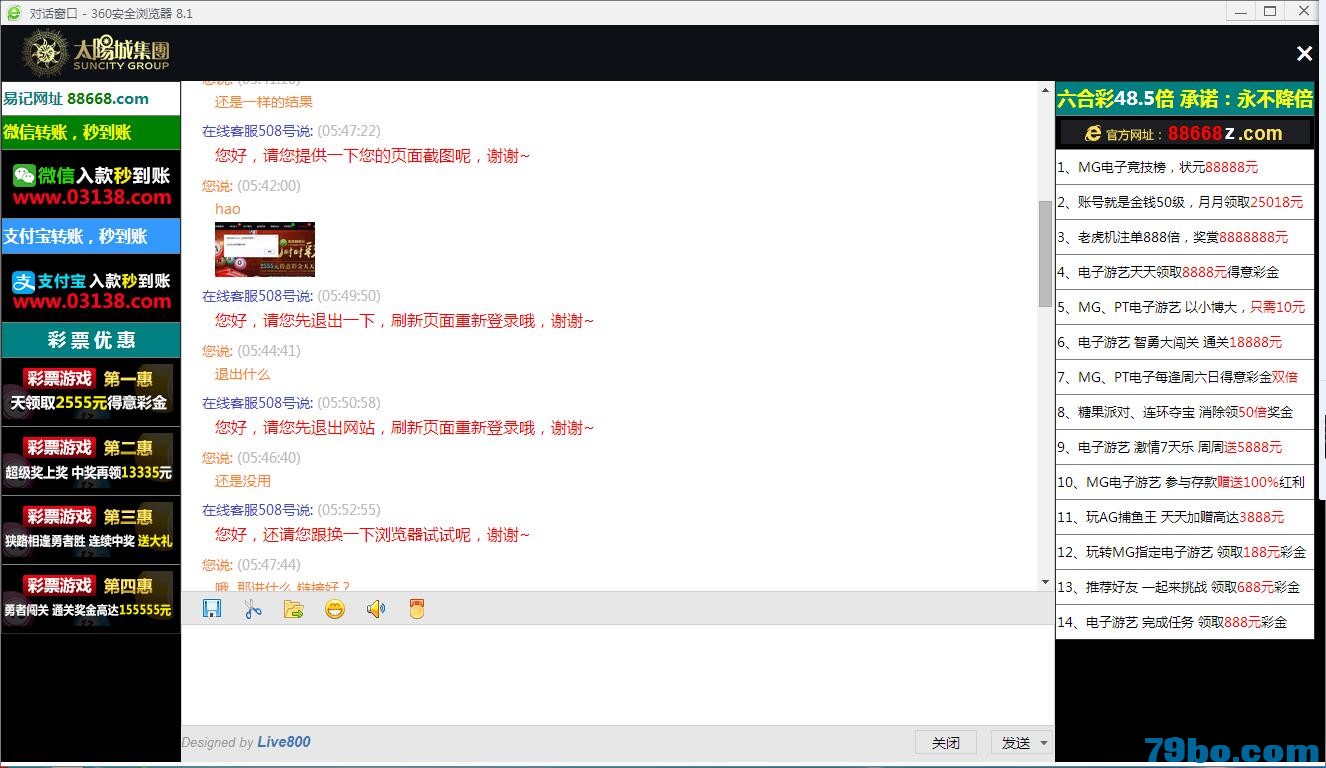The image size is (1326, 768).
Task: Click the 六合彩48.5倍 banner
Action: click(1185, 99)
